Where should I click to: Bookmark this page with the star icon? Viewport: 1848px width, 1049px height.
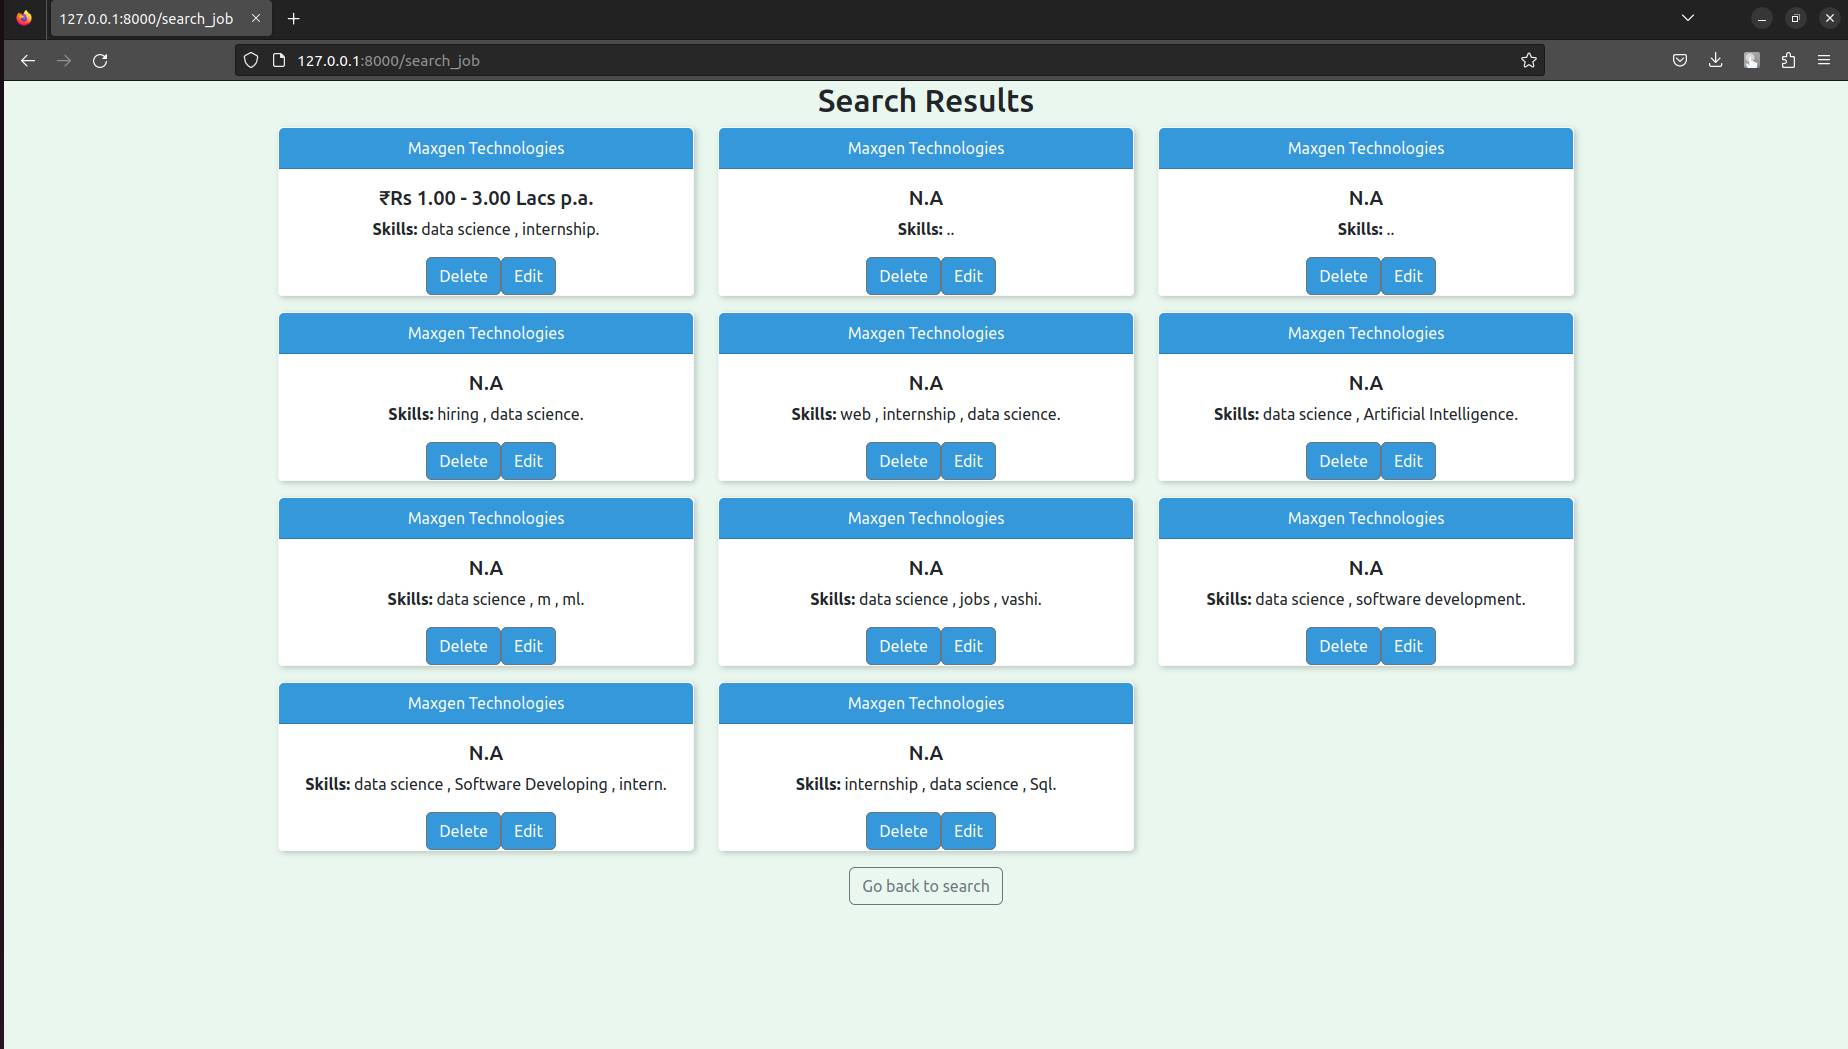coord(1528,61)
